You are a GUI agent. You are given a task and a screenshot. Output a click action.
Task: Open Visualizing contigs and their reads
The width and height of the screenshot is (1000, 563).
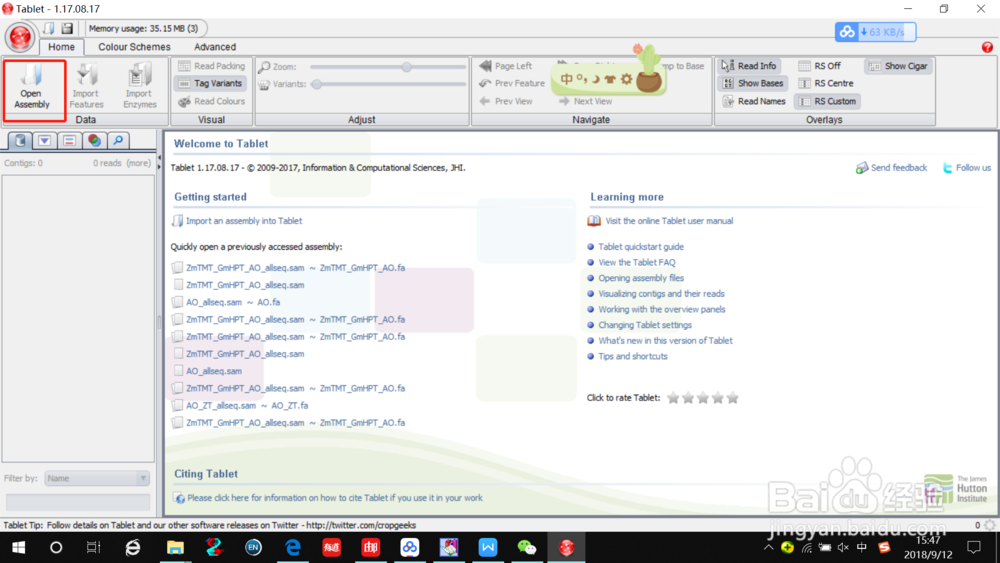pyautogui.click(x=661, y=294)
